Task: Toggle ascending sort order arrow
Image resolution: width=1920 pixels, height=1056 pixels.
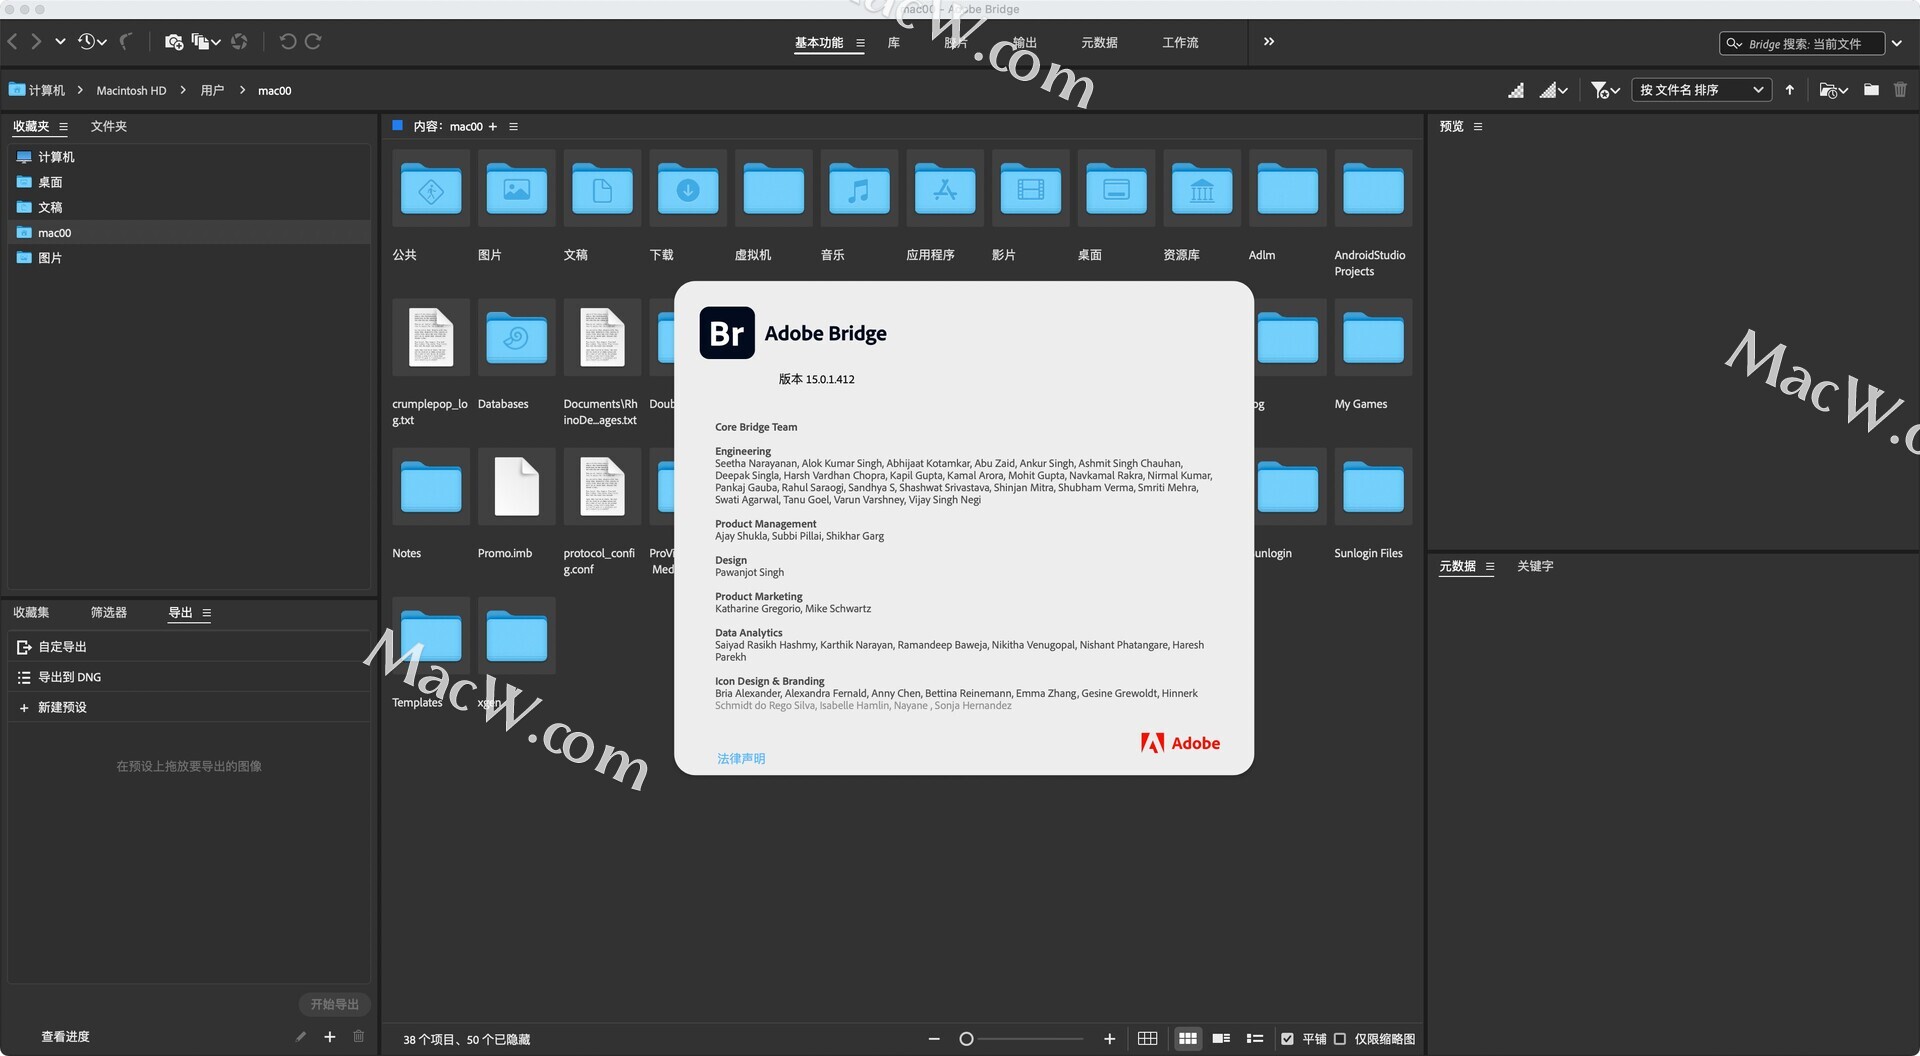Action: coord(1790,90)
